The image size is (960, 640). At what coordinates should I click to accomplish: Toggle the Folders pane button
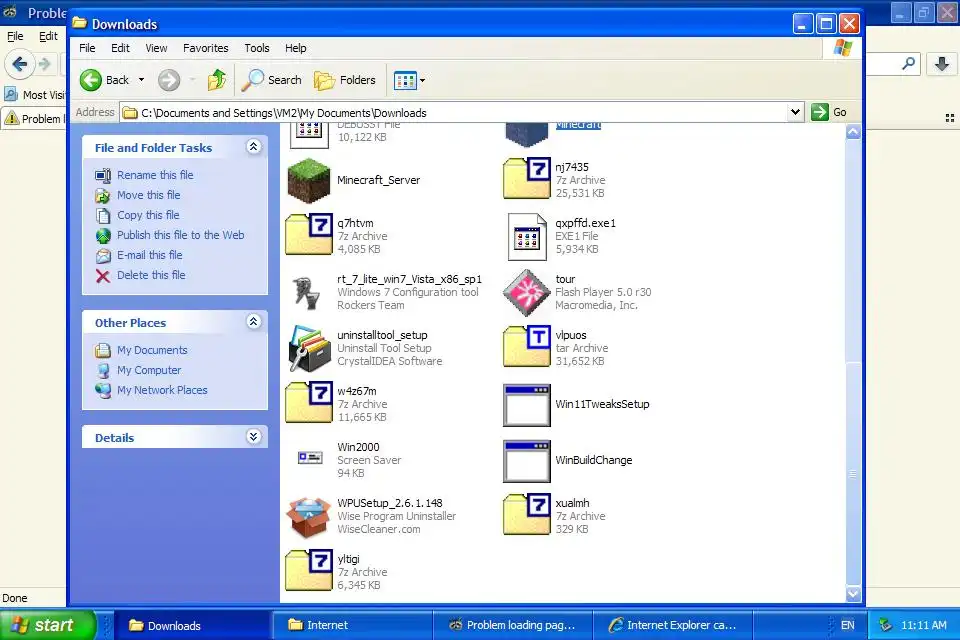point(345,80)
